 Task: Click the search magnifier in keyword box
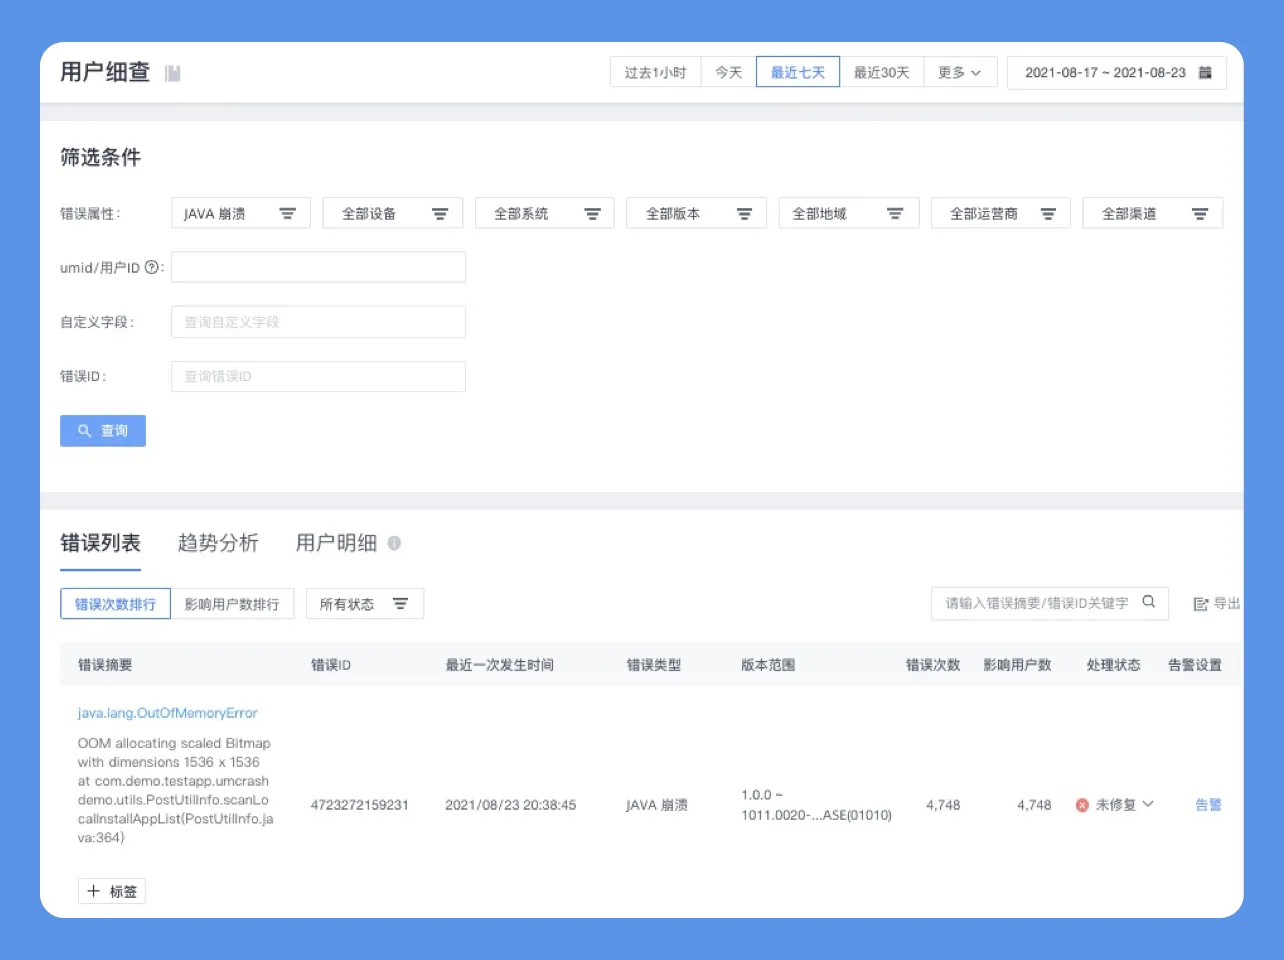[x=1149, y=602]
